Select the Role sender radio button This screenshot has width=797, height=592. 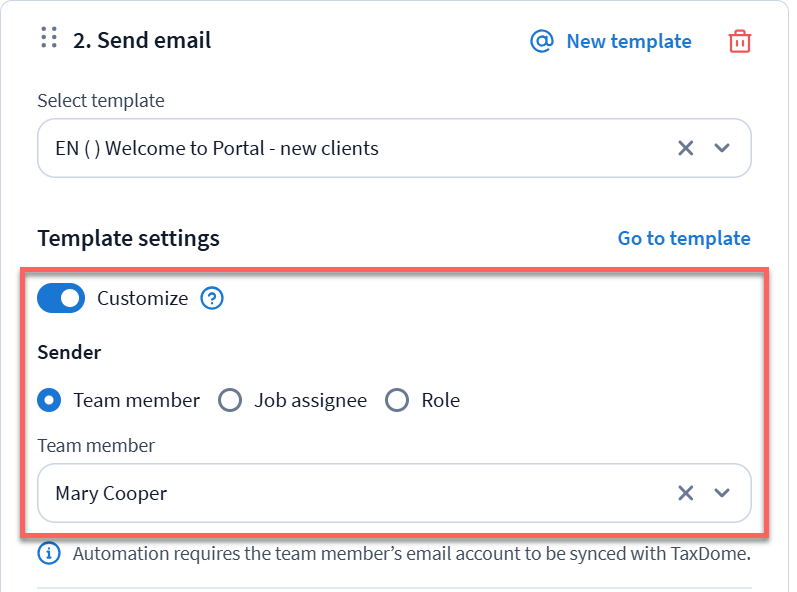click(x=398, y=400)
